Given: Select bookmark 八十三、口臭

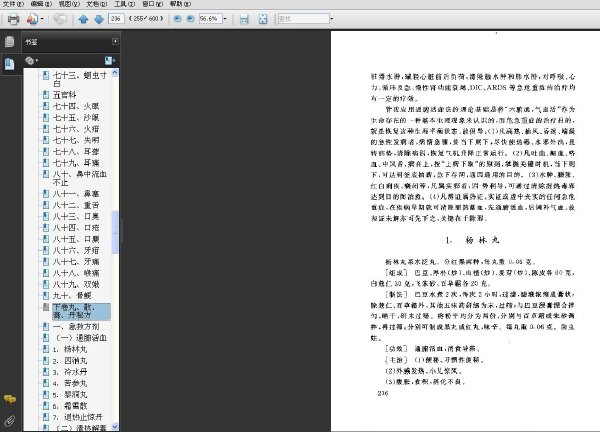Looking at the screenshot, I should tap(76, 216).
